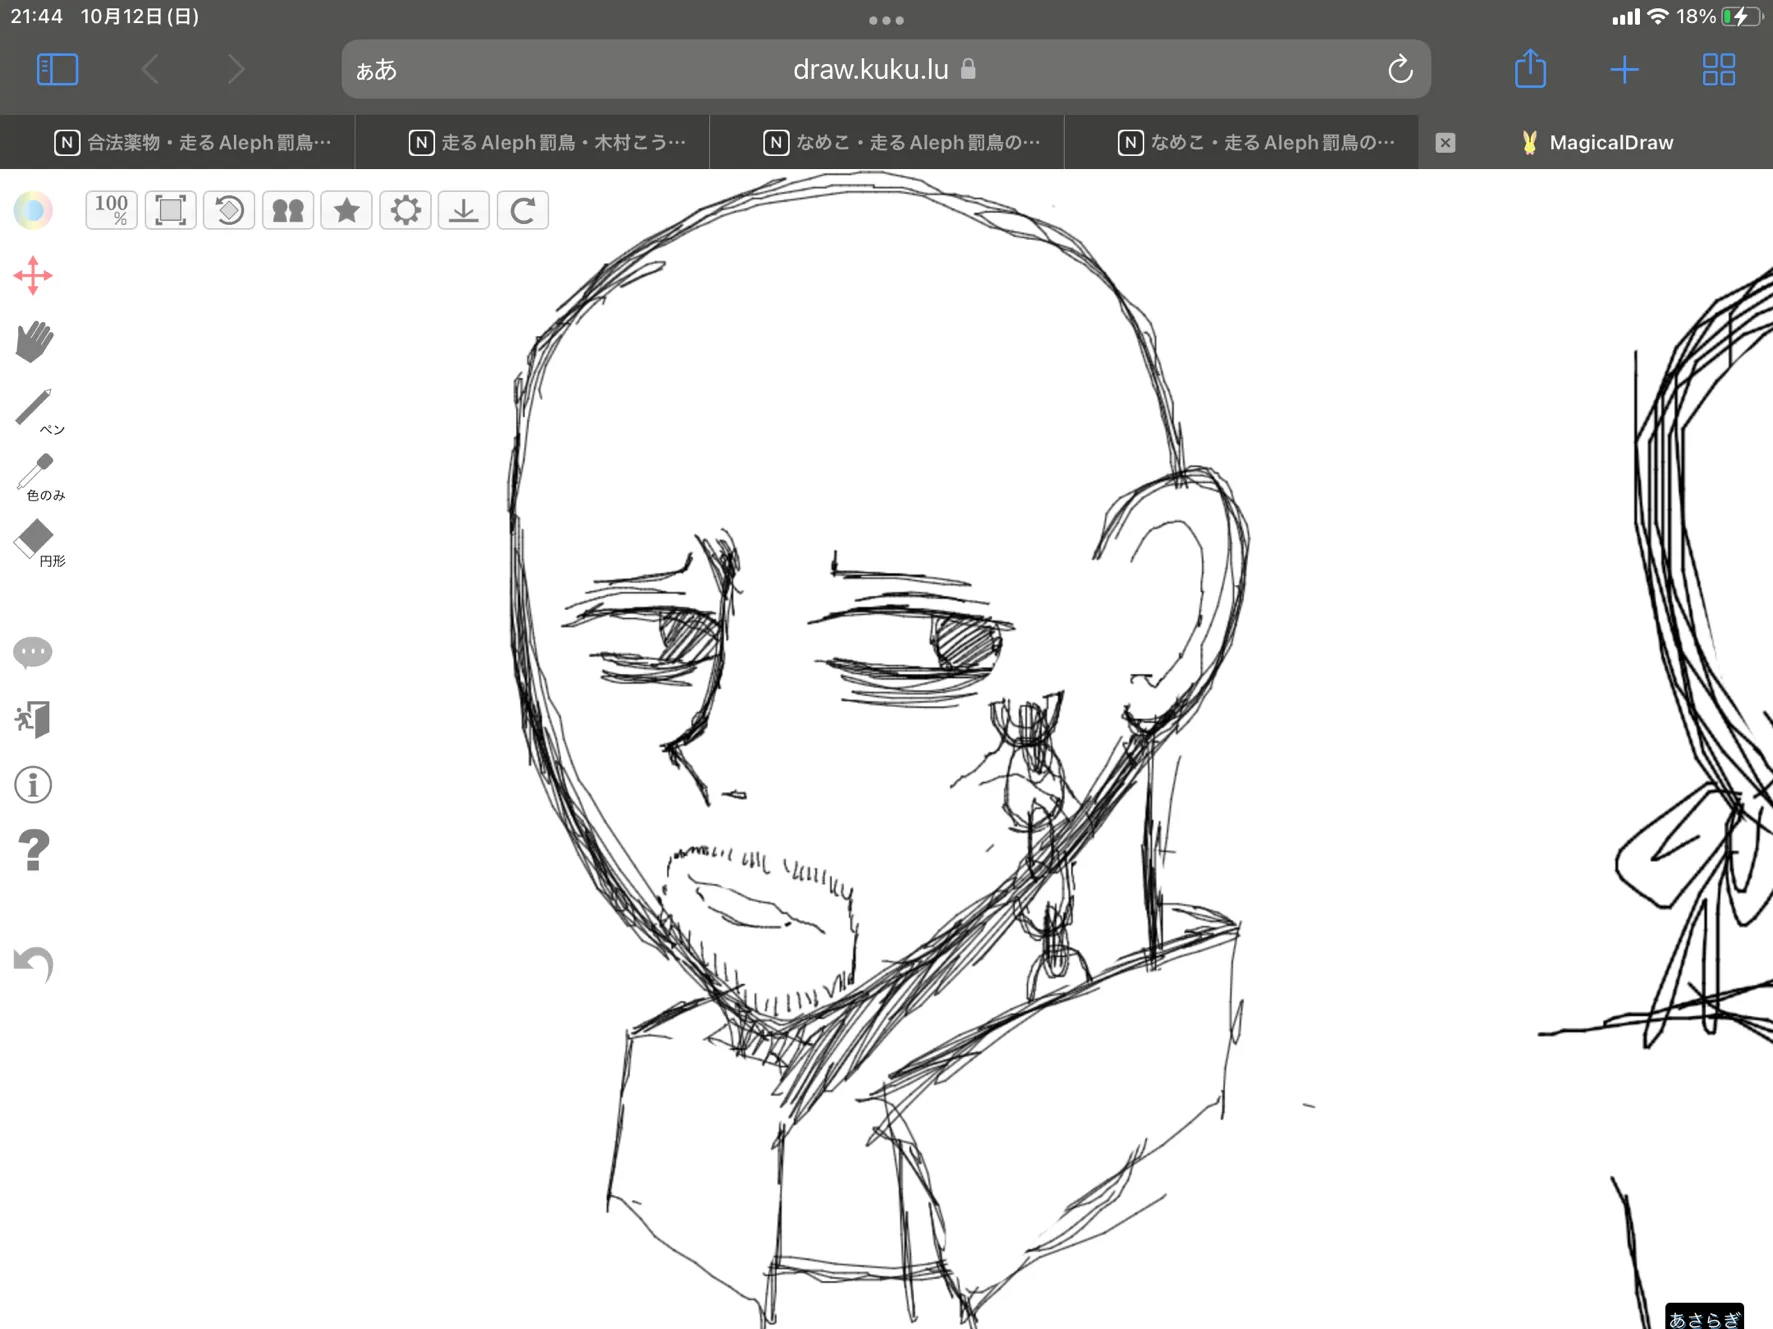Open the chat speech bubble
The height and width of the screenshot is (1329, 1773).
point(33,652)
